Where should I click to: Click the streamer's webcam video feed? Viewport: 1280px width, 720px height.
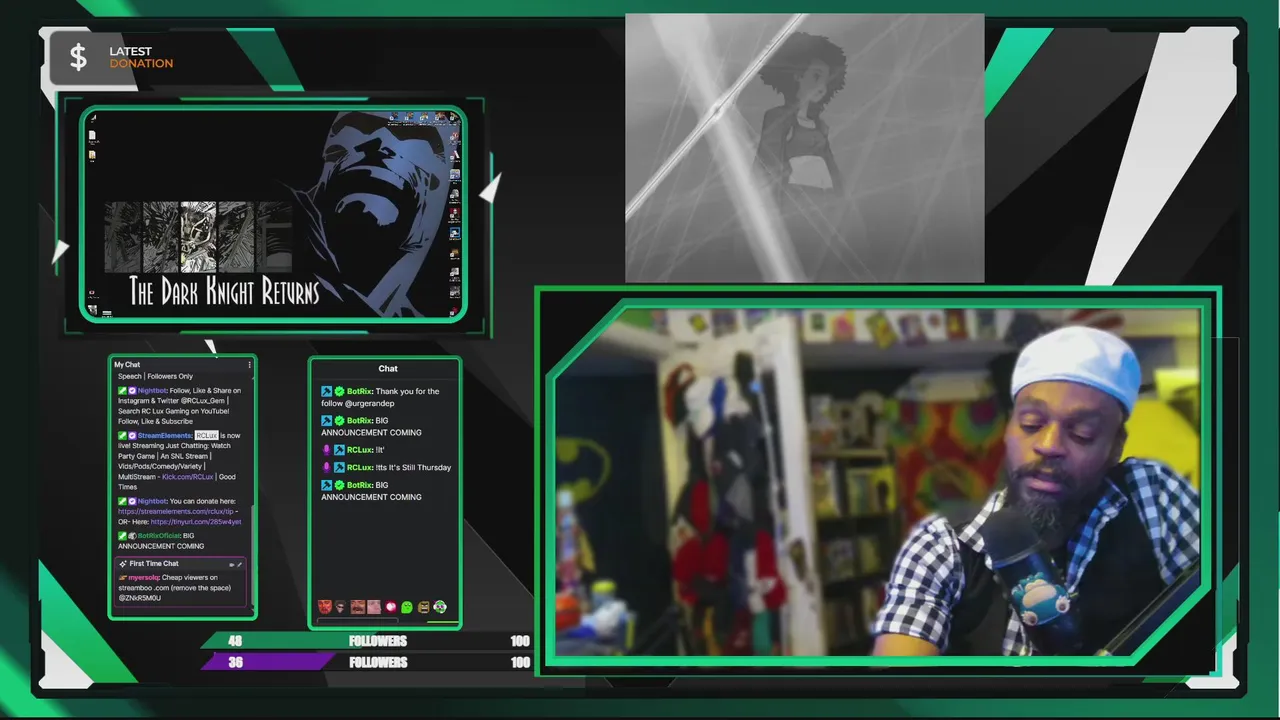(876, 482)
